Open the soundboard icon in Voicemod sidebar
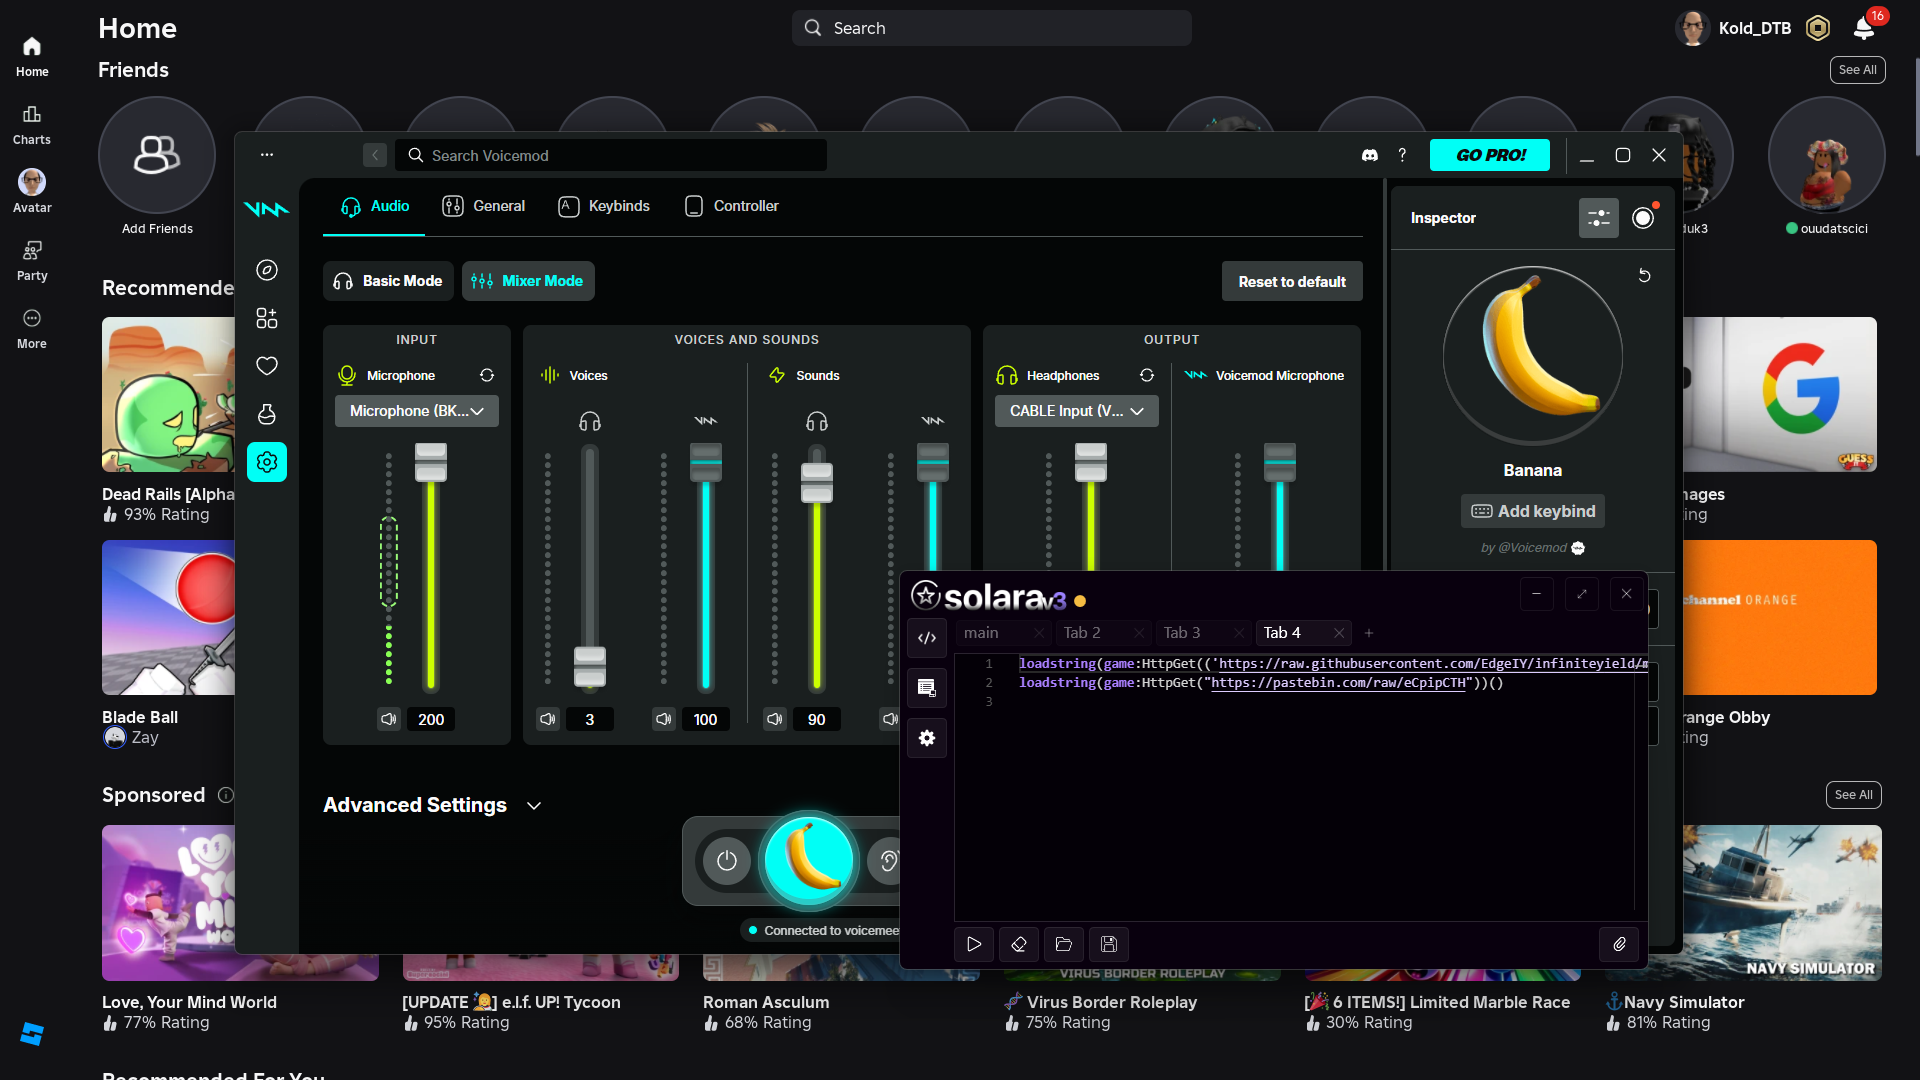Screen dimensions: 1920x1080 point(266,318)
